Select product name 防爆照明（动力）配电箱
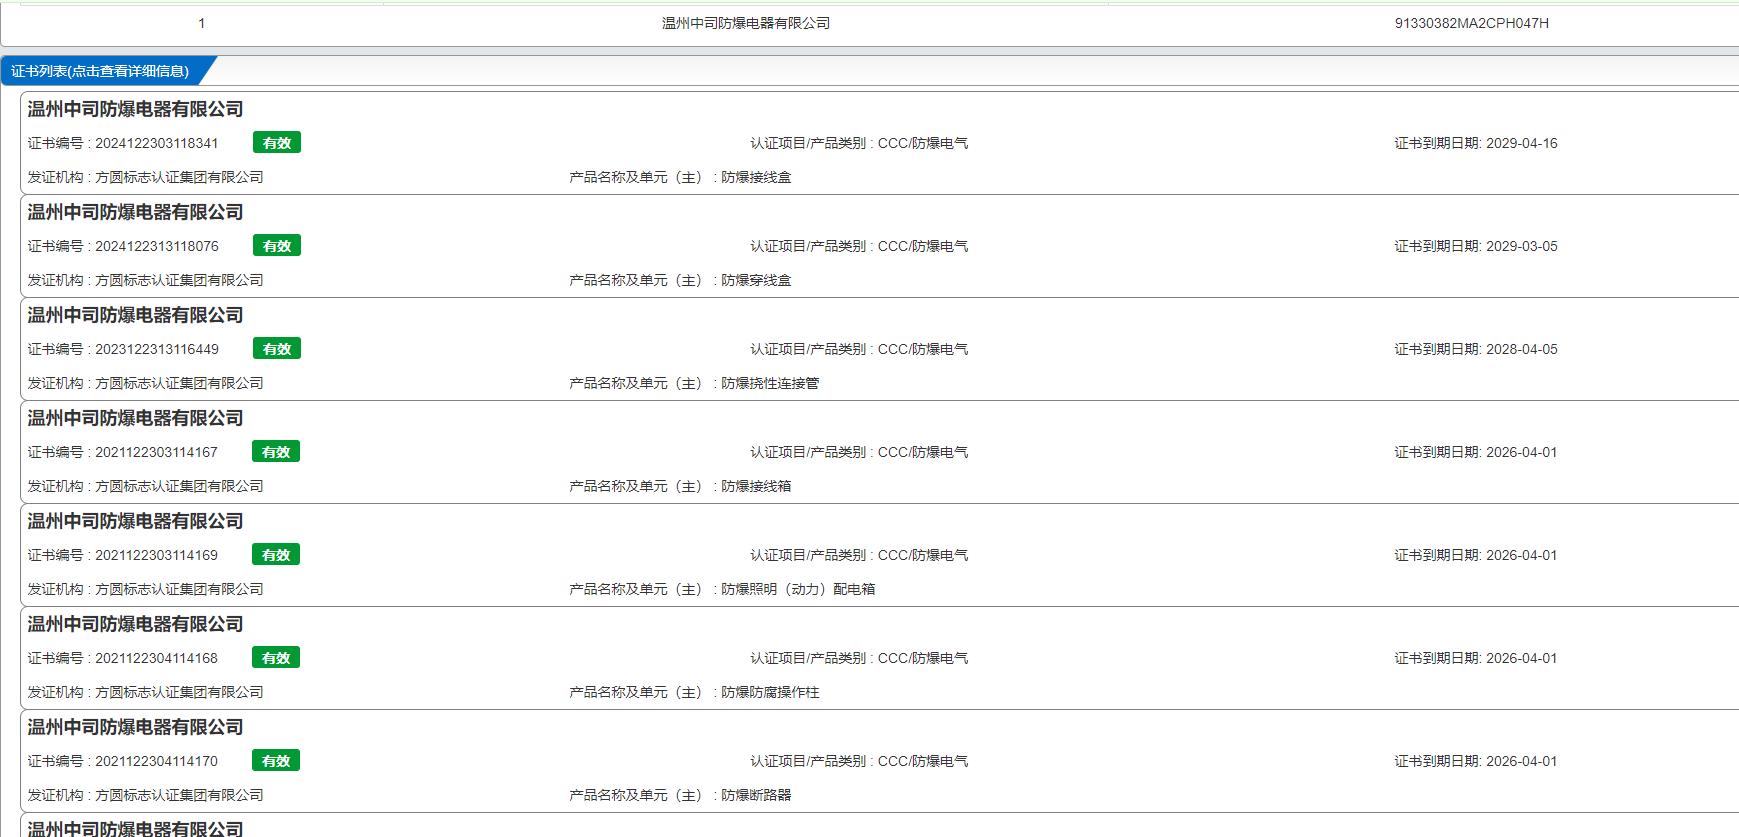Image resolution: width=1739 pixels, height=837 pixels. pos(798,589)
